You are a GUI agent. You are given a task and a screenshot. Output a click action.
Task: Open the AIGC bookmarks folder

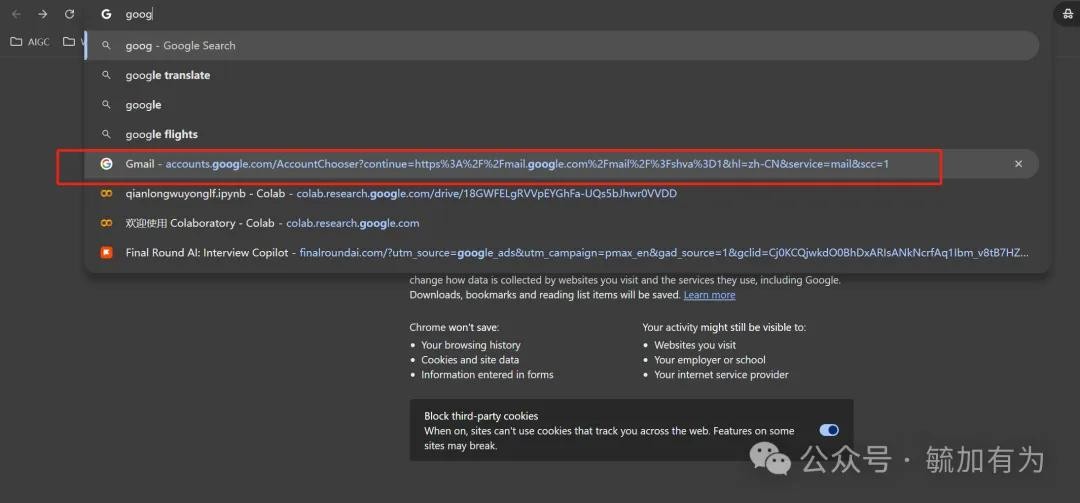tap(30, 42)
